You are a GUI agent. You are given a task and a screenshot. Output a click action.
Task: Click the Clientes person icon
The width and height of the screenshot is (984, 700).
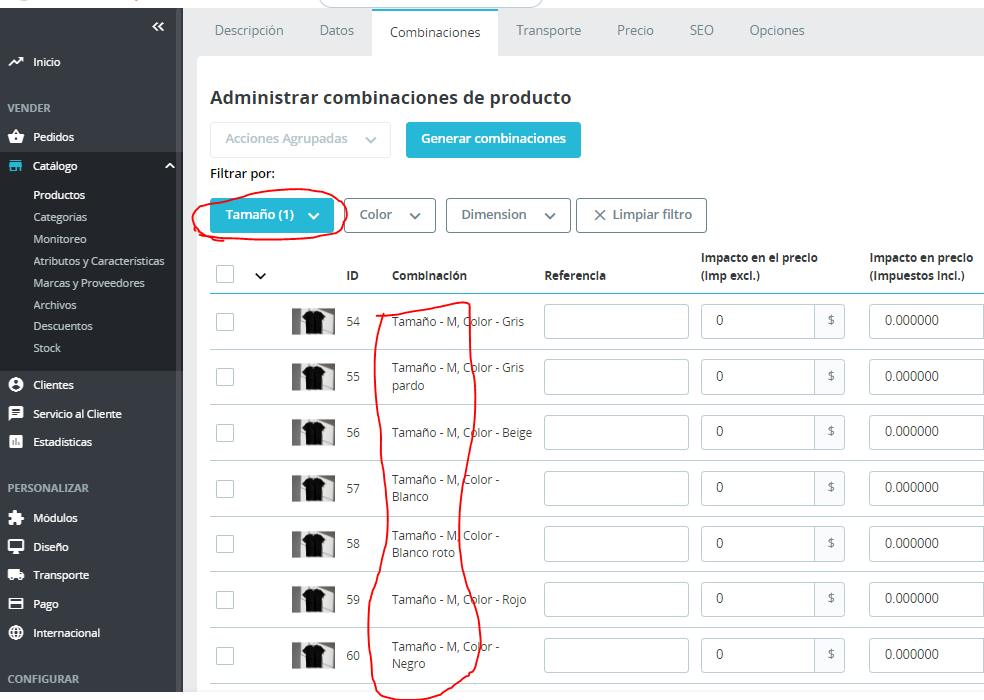pyautogui.click(x=16, y=385)
